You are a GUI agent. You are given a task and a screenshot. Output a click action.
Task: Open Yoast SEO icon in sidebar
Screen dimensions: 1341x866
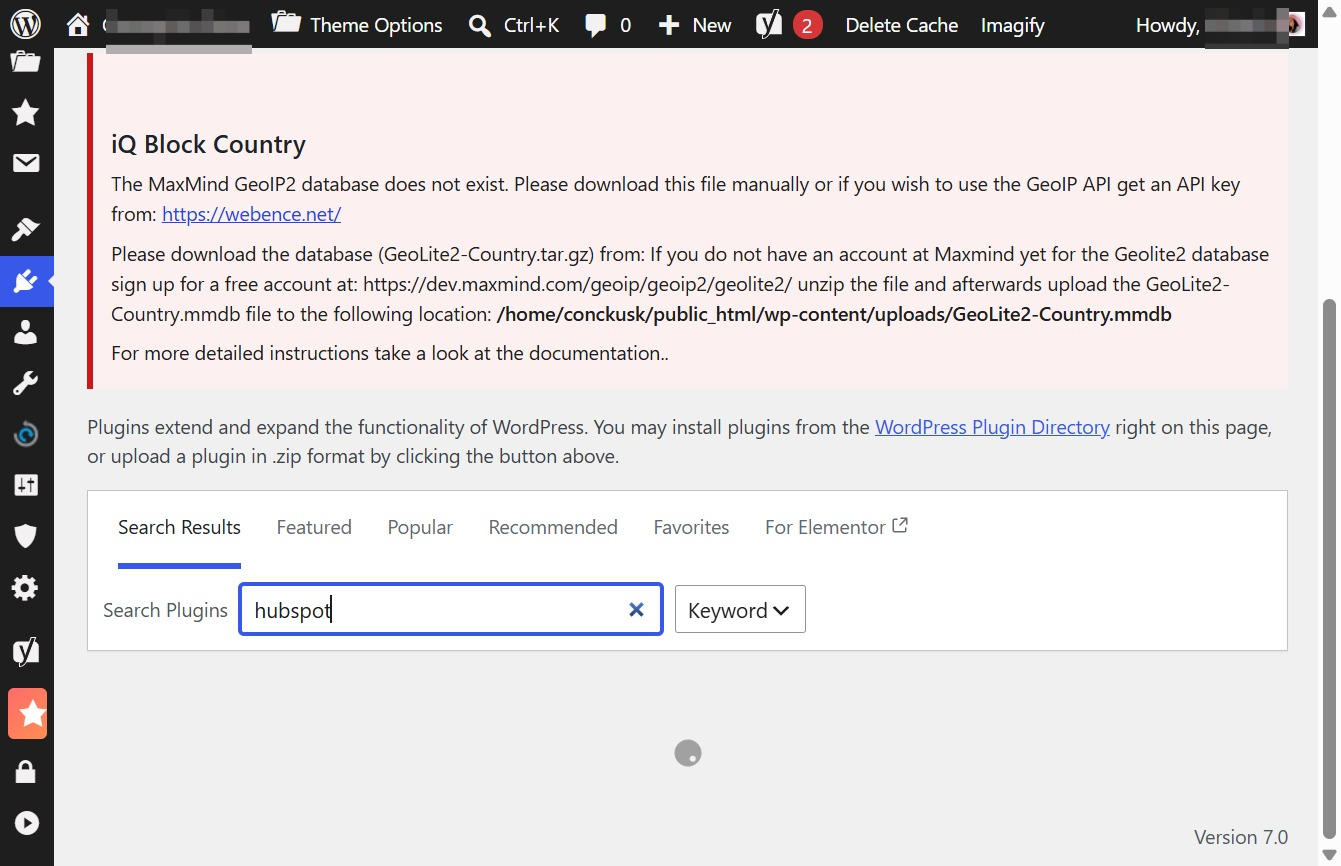[x=26, y=651]
